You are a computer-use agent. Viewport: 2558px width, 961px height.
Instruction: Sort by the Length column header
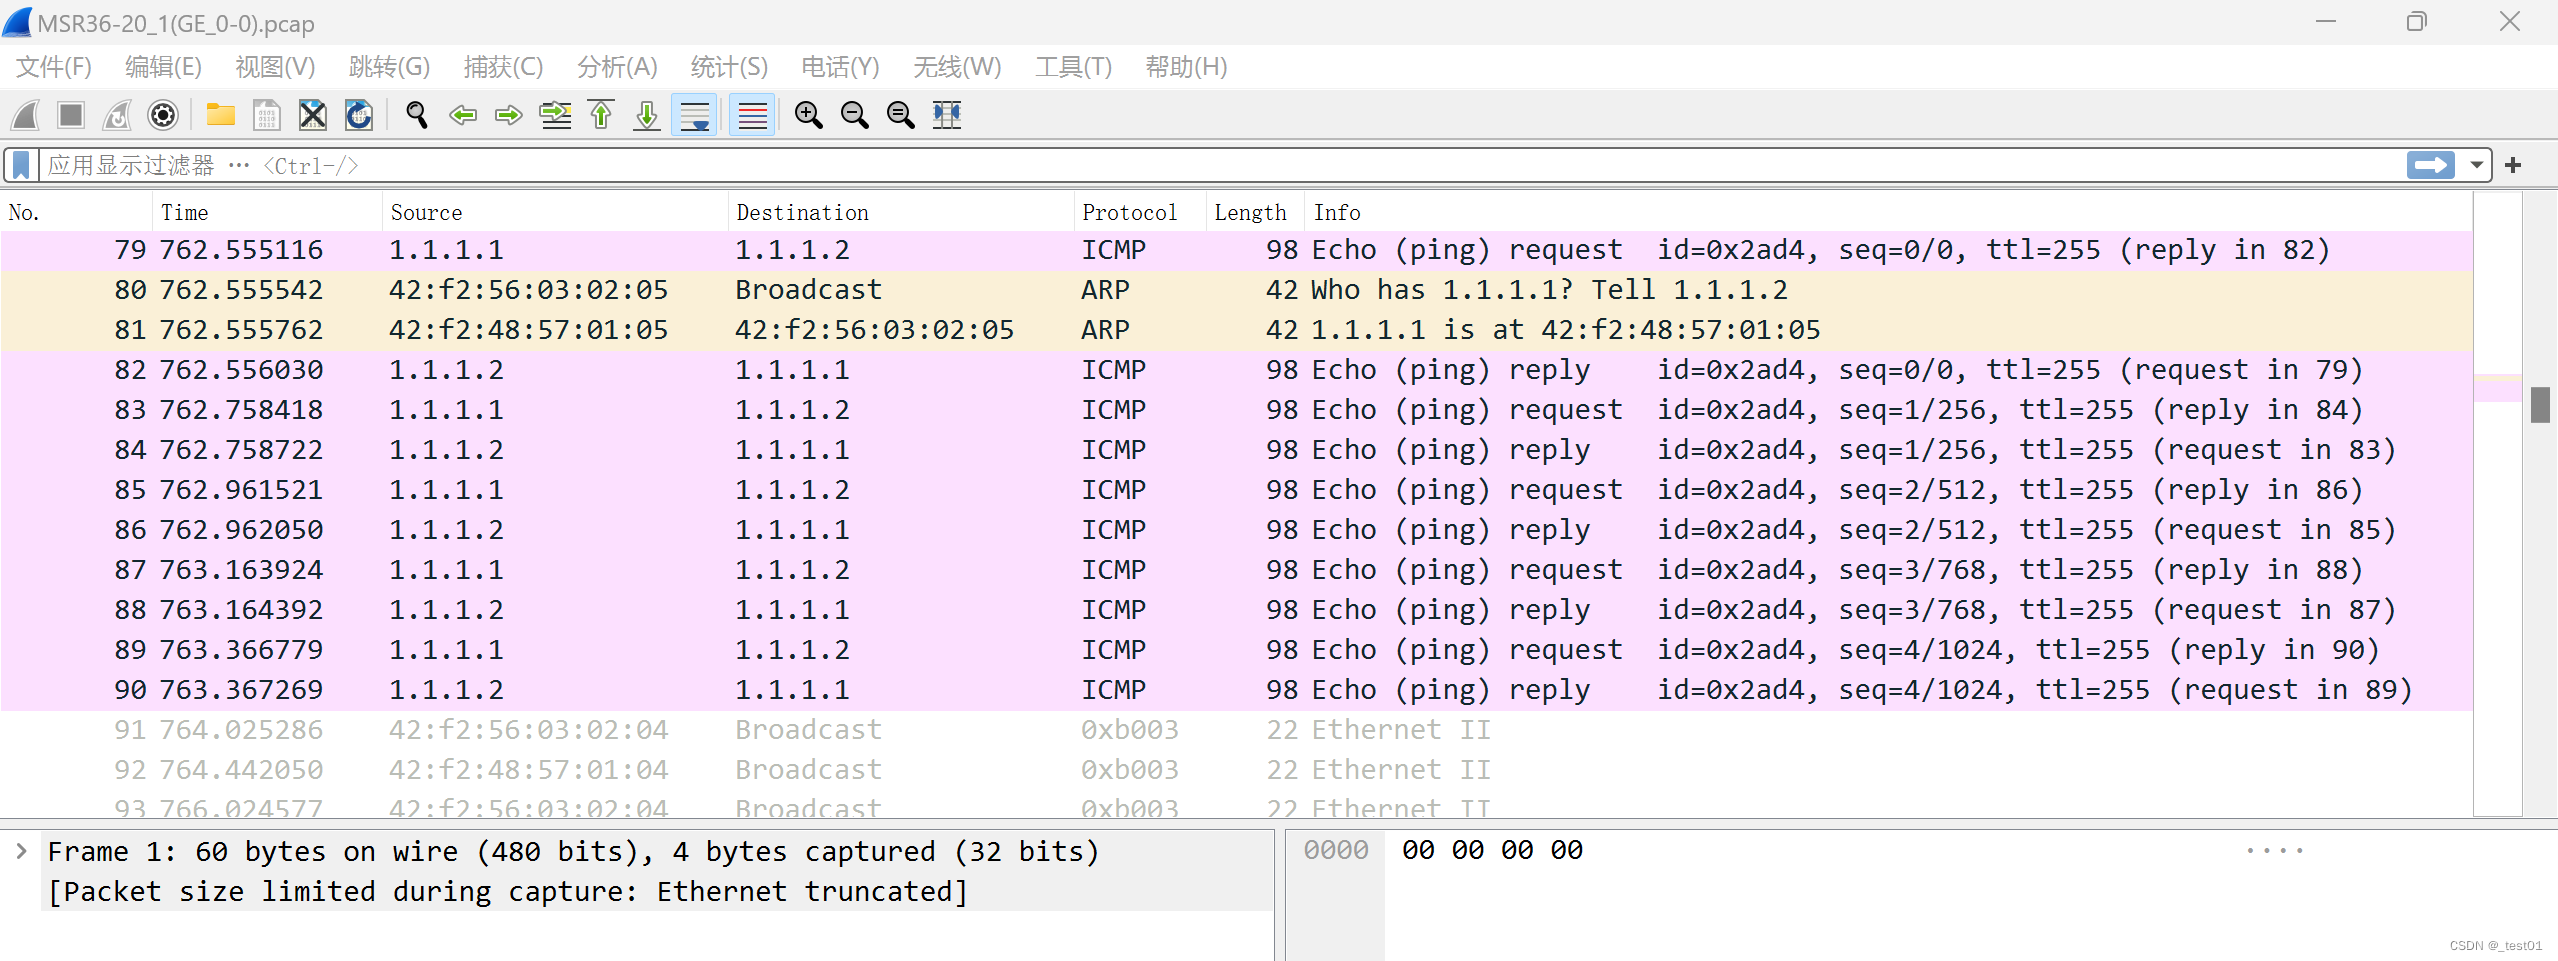[x=1255, y=212]
